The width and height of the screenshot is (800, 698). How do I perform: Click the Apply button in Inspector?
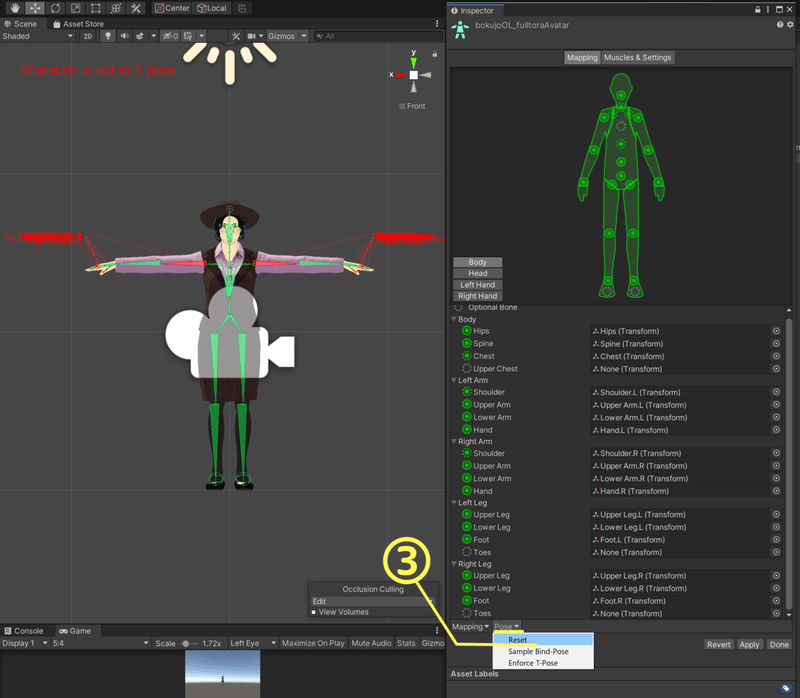coord(749,645)
